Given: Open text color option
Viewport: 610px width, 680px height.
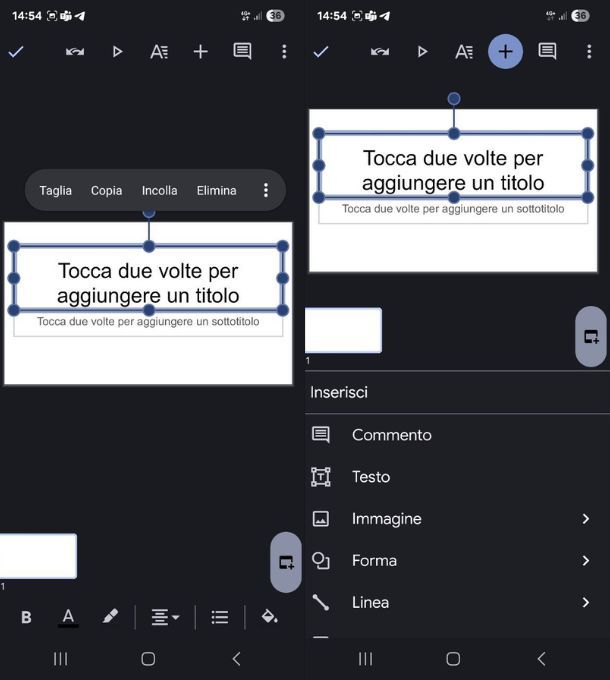Looking at the screenshot, I should (x=68, y=617).
